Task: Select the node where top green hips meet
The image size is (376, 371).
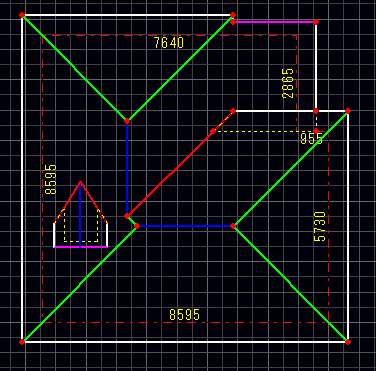Action: point(127,121)
